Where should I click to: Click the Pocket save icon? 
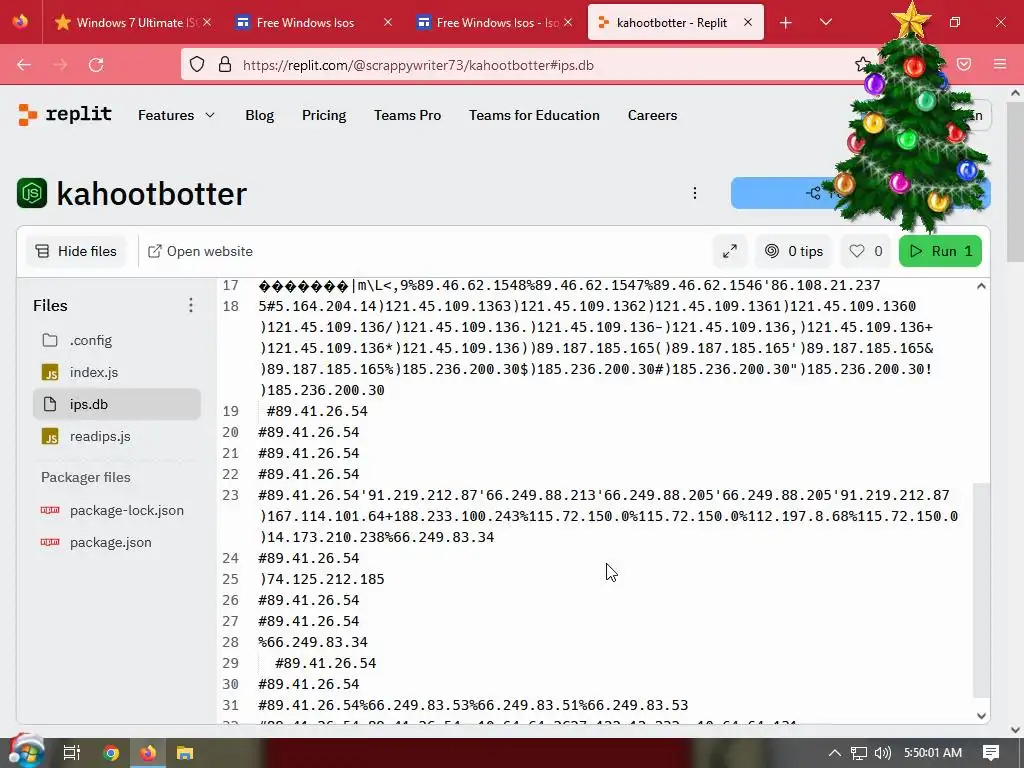964,64
